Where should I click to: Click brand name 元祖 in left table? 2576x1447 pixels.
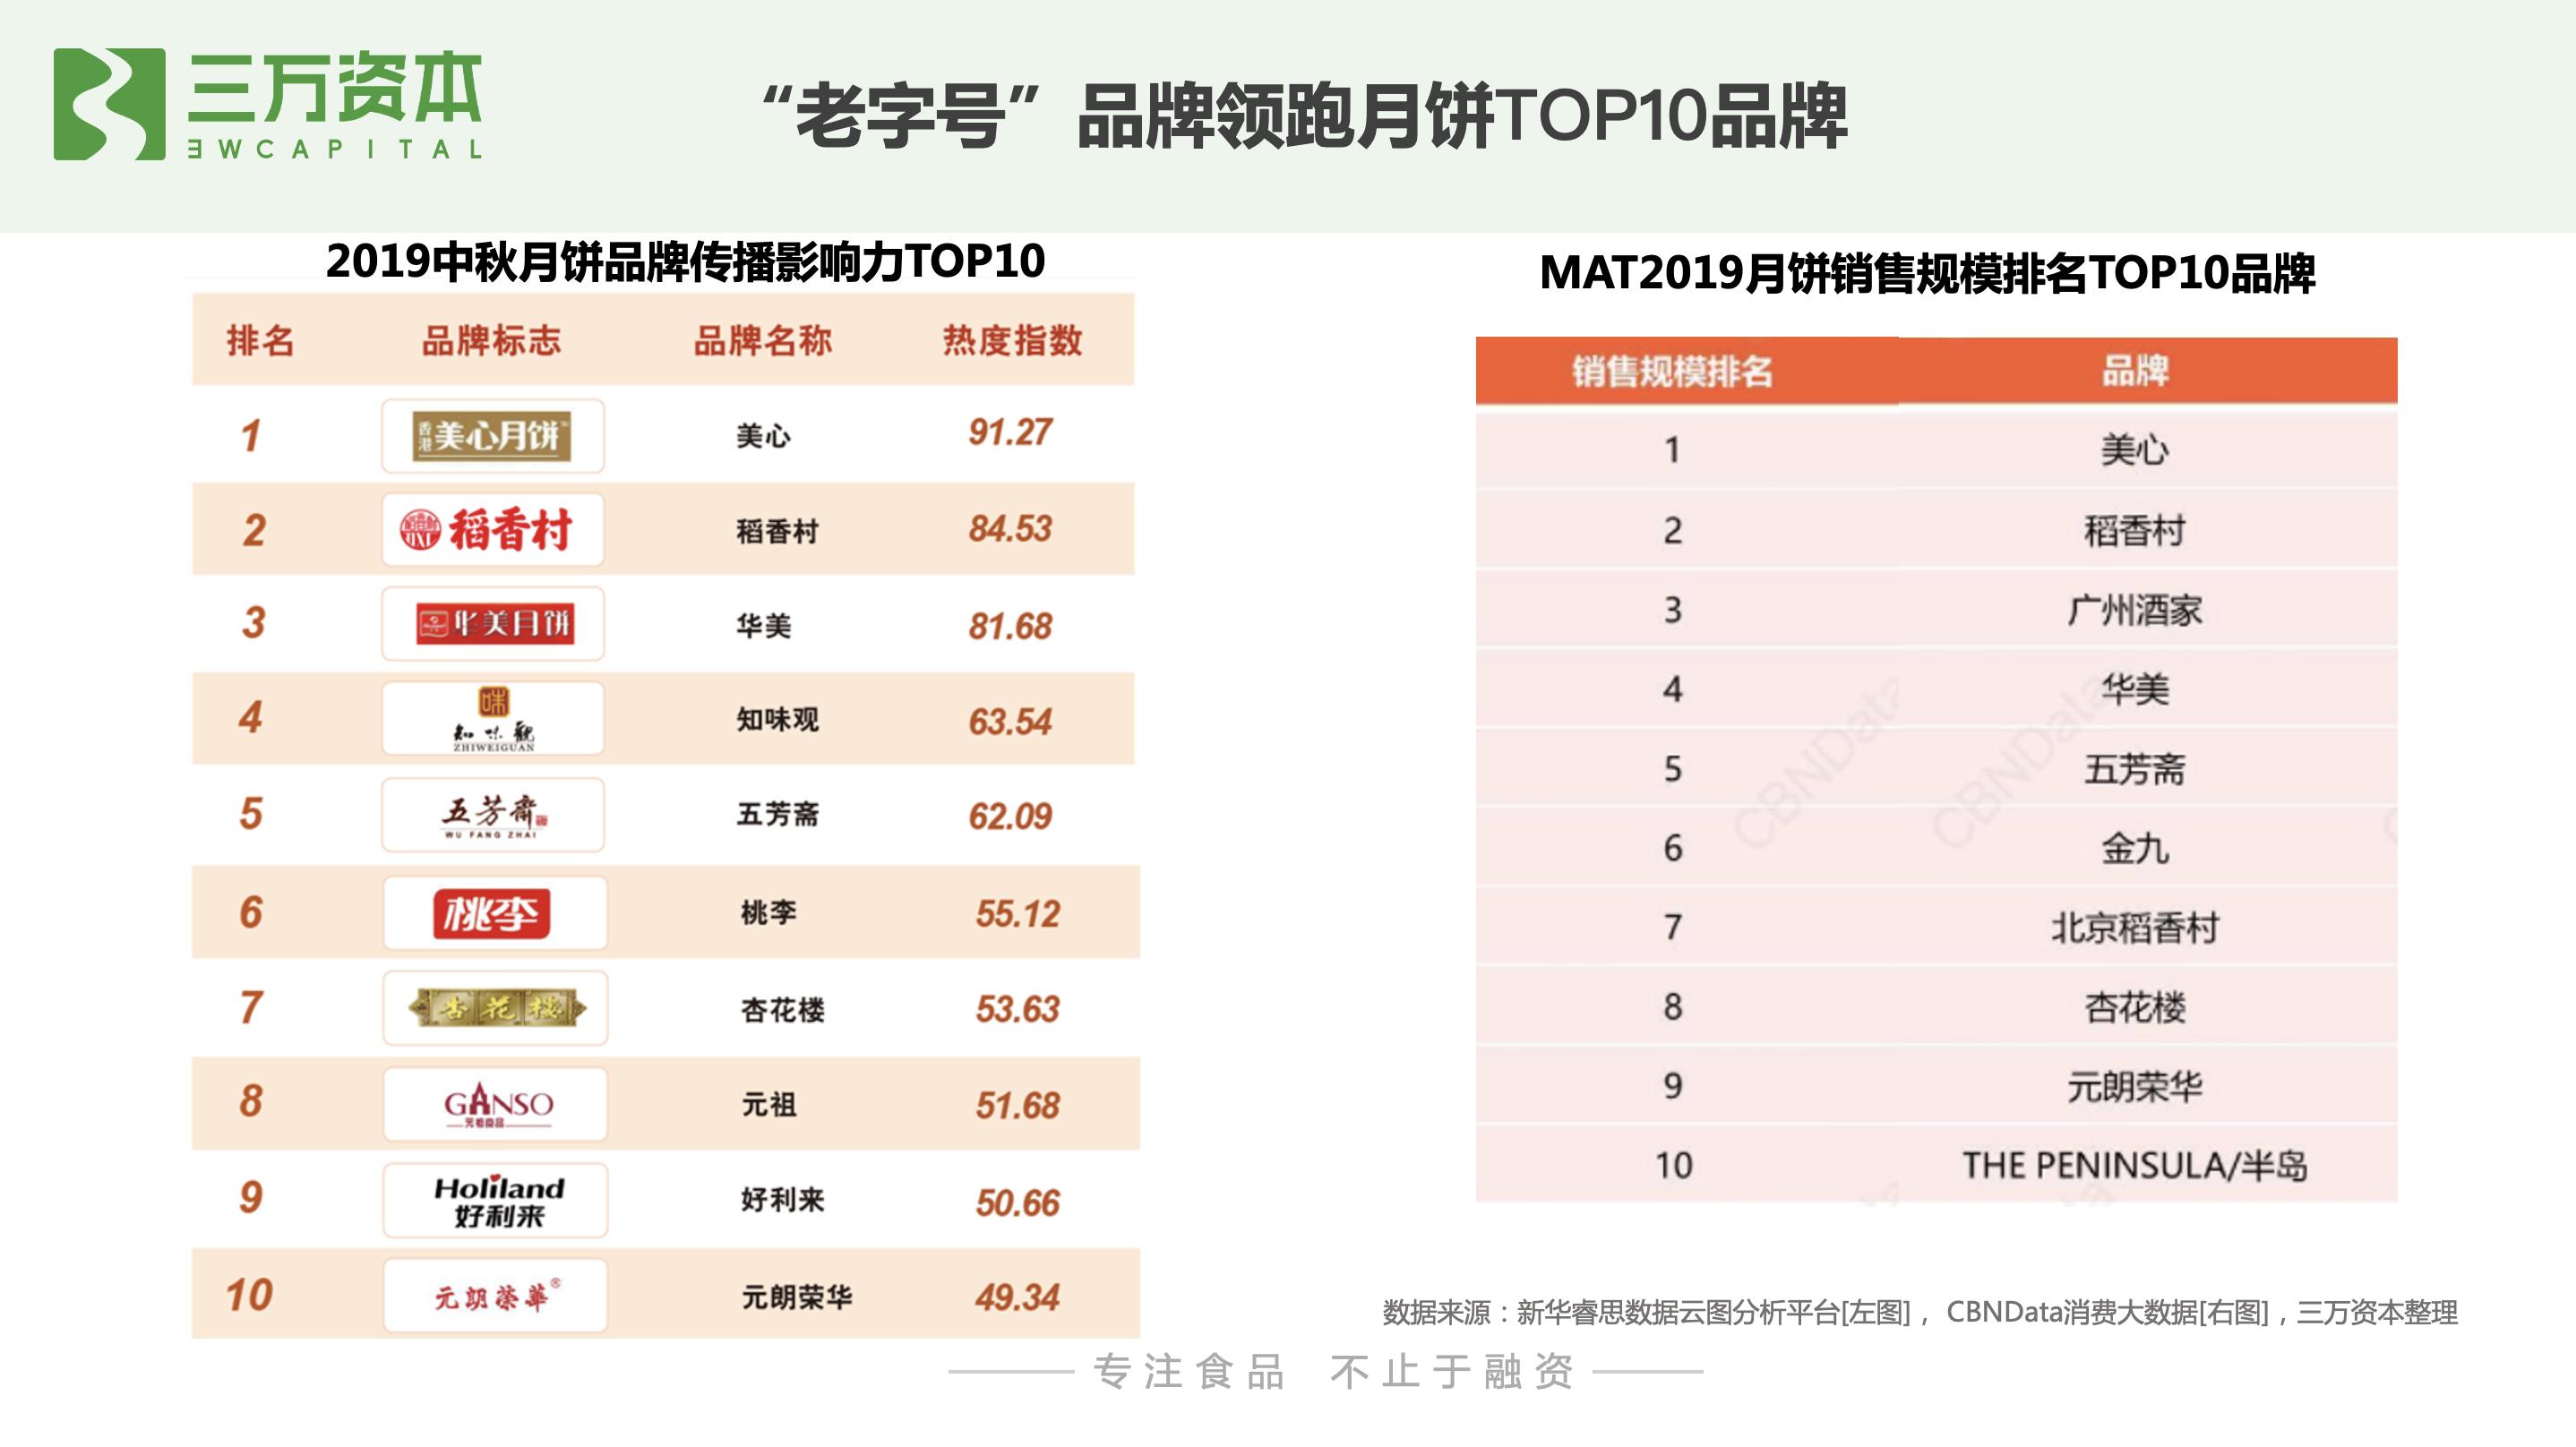769,1104
